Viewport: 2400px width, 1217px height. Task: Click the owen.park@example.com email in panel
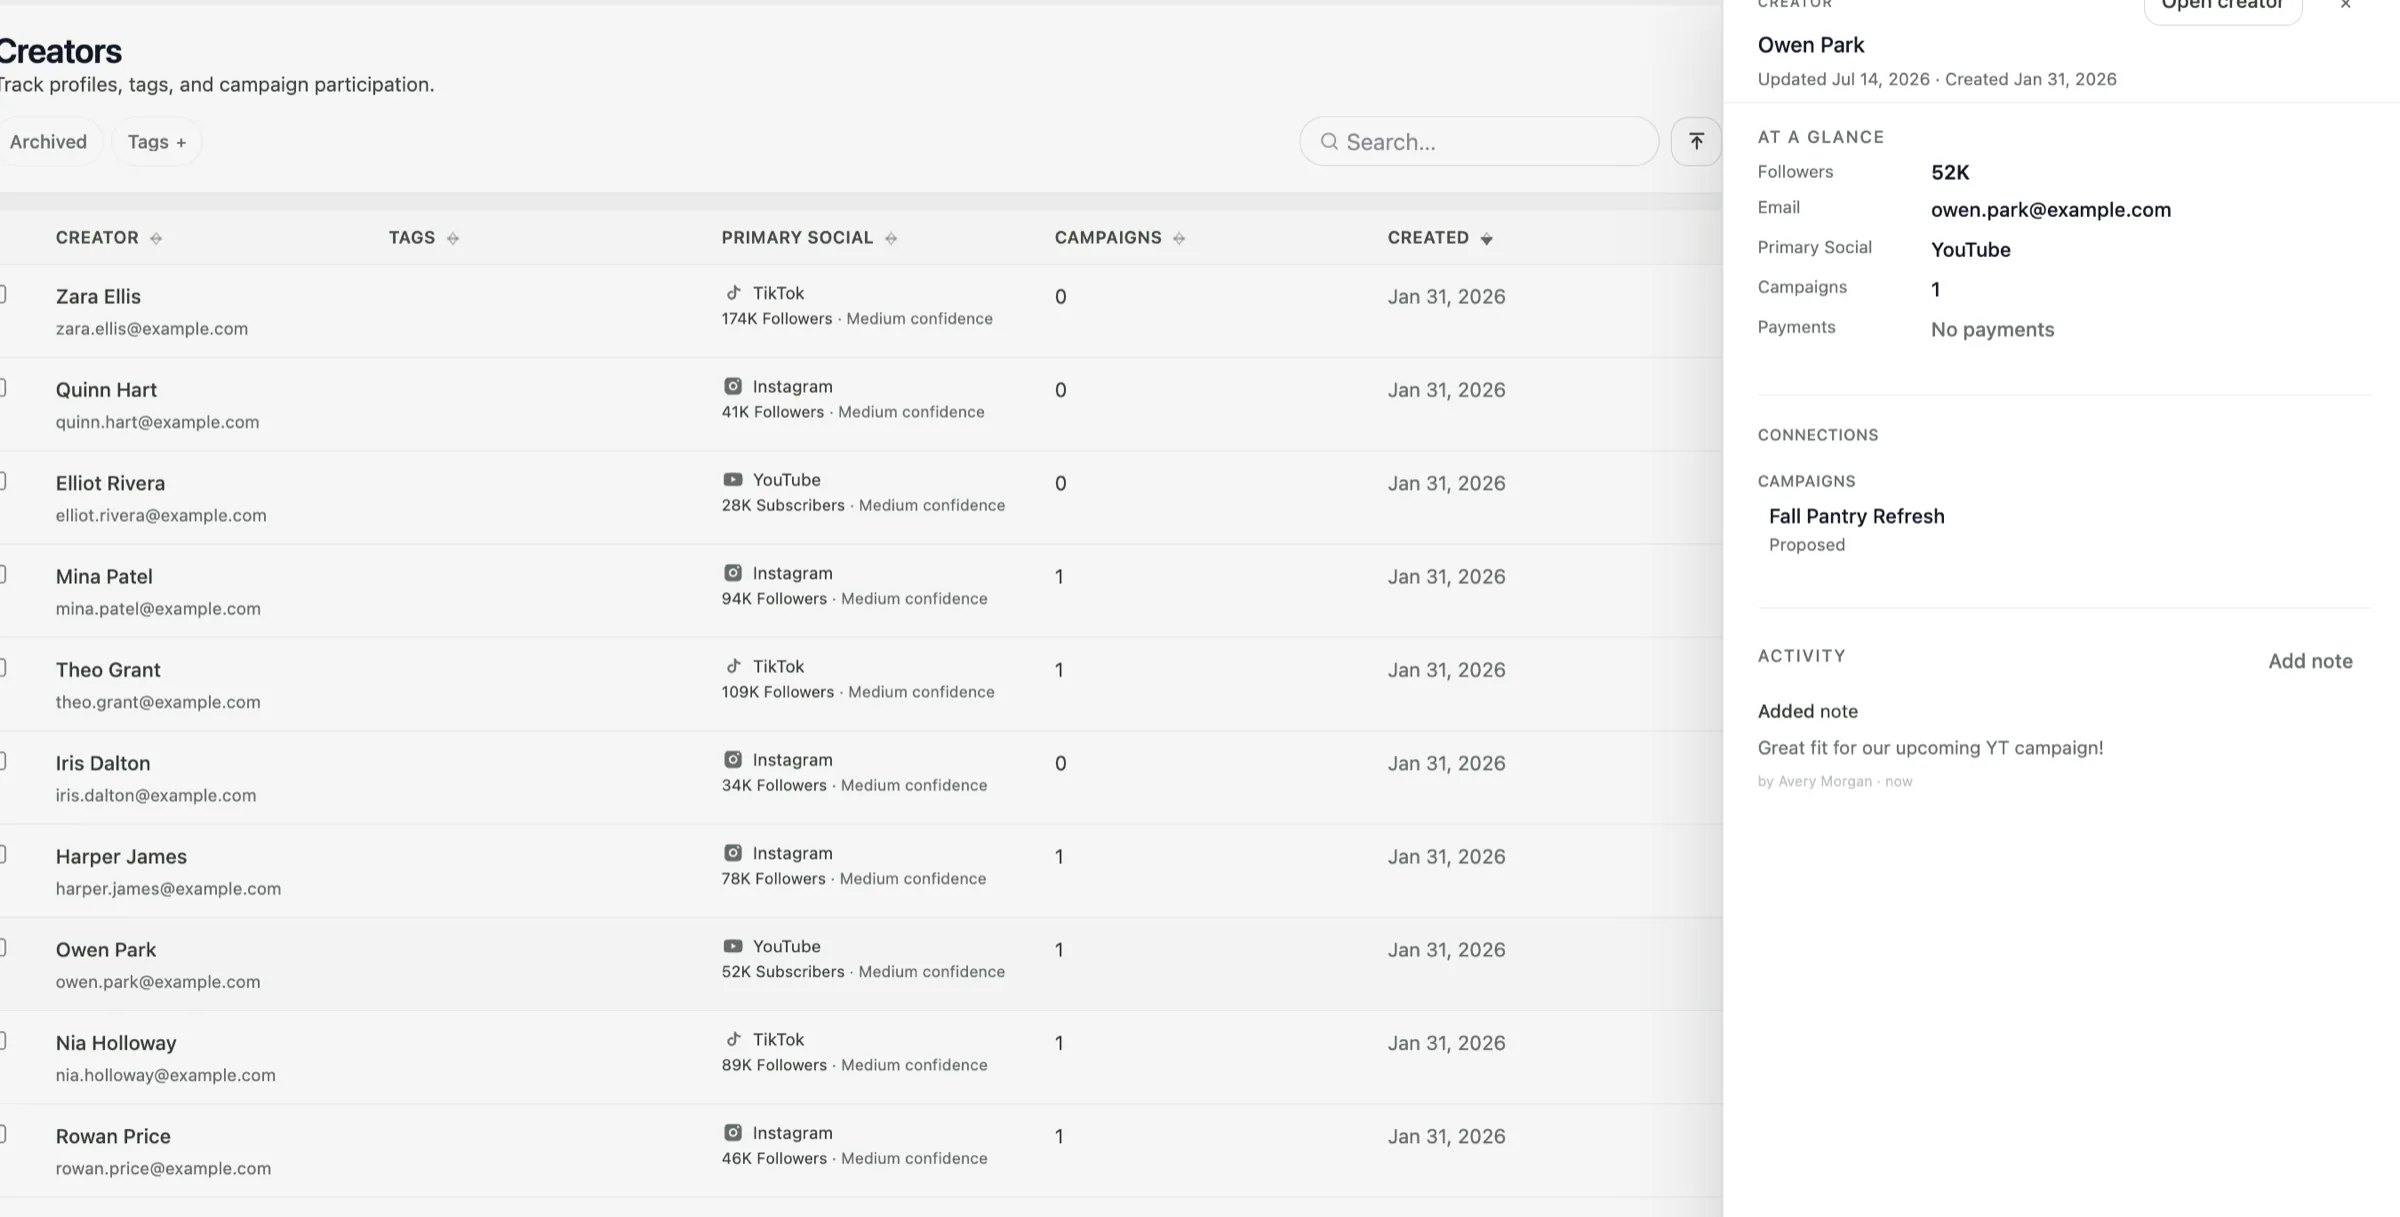tap(2050, 210)
